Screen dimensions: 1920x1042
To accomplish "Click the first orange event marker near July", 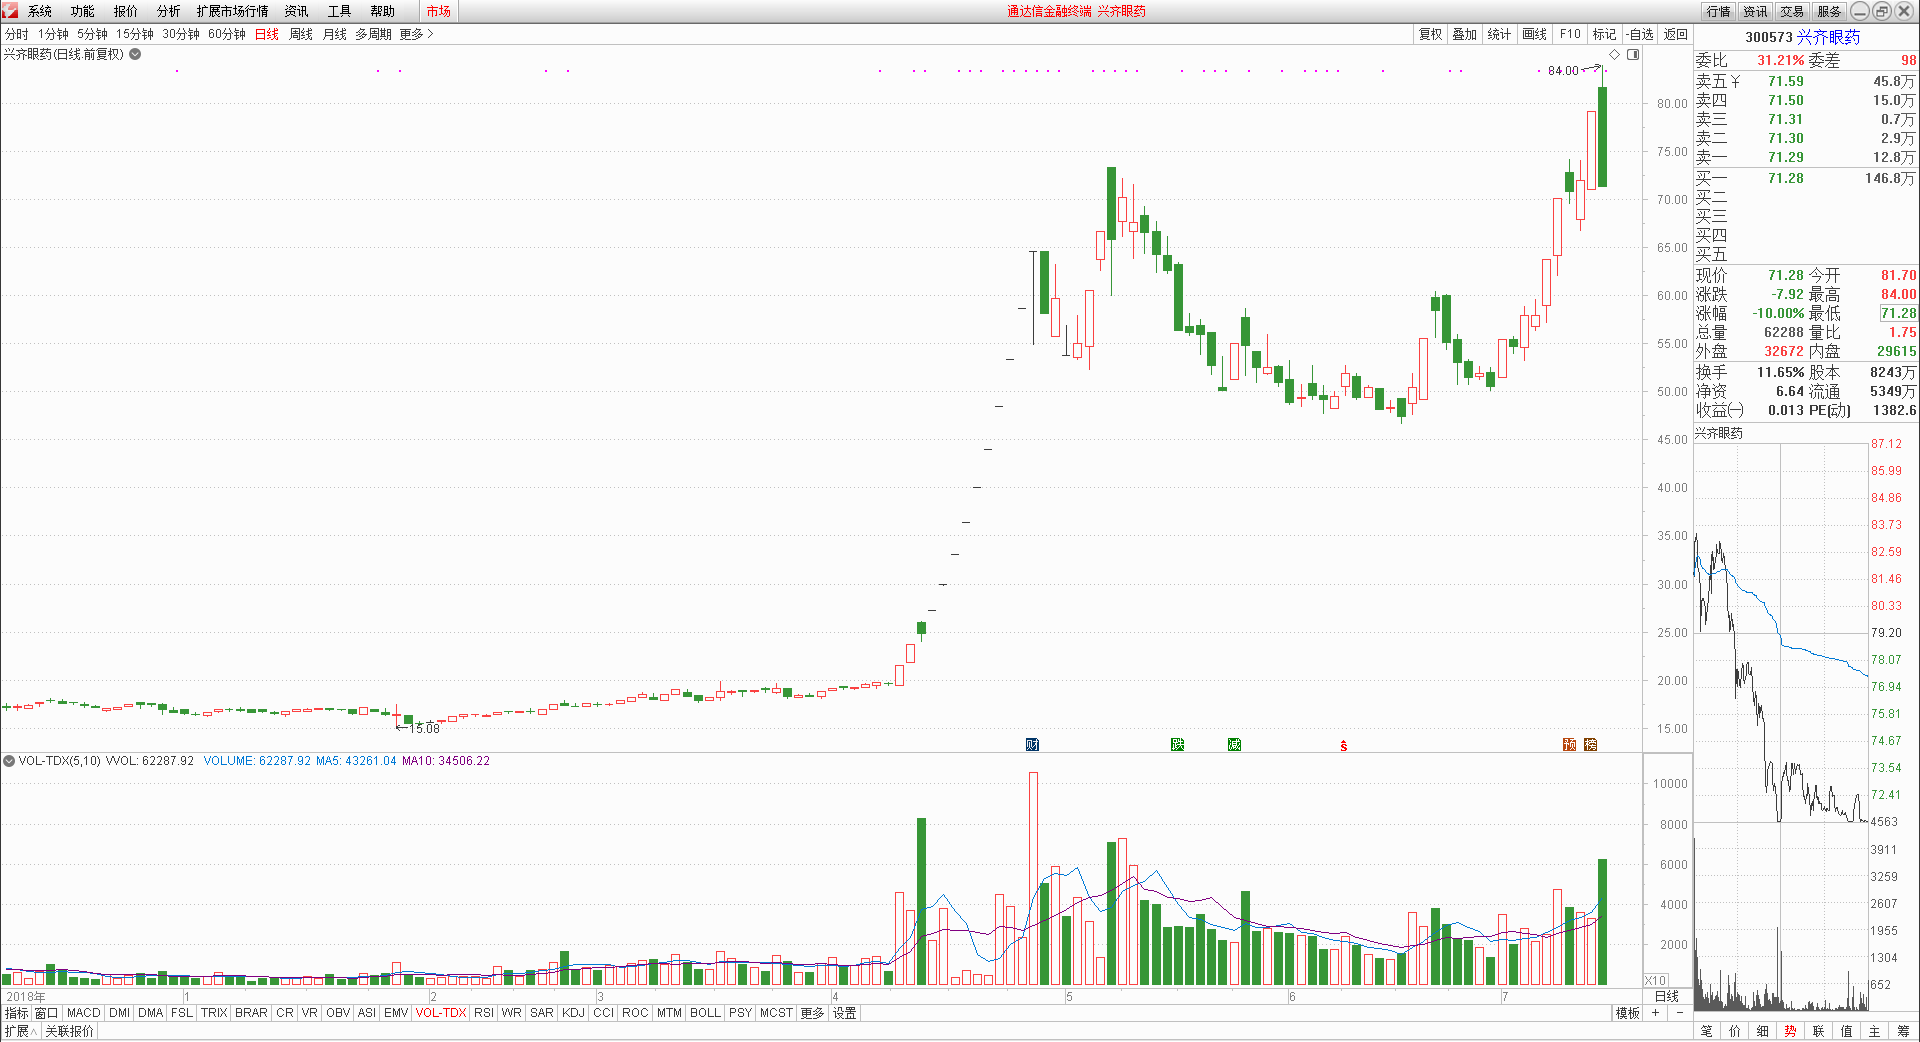I will pyautogui.click(x=1569, y=745).
